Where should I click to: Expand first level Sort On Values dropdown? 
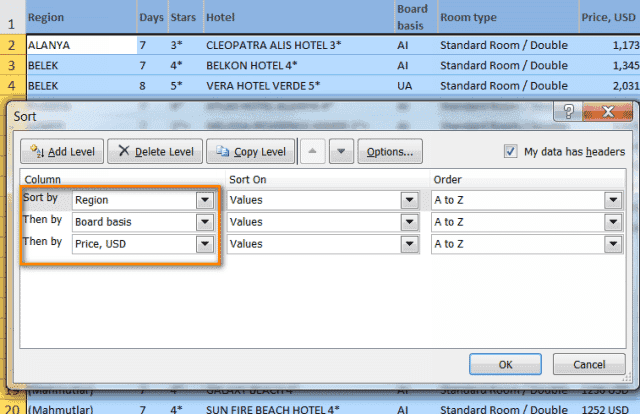(x=408, y=200)
